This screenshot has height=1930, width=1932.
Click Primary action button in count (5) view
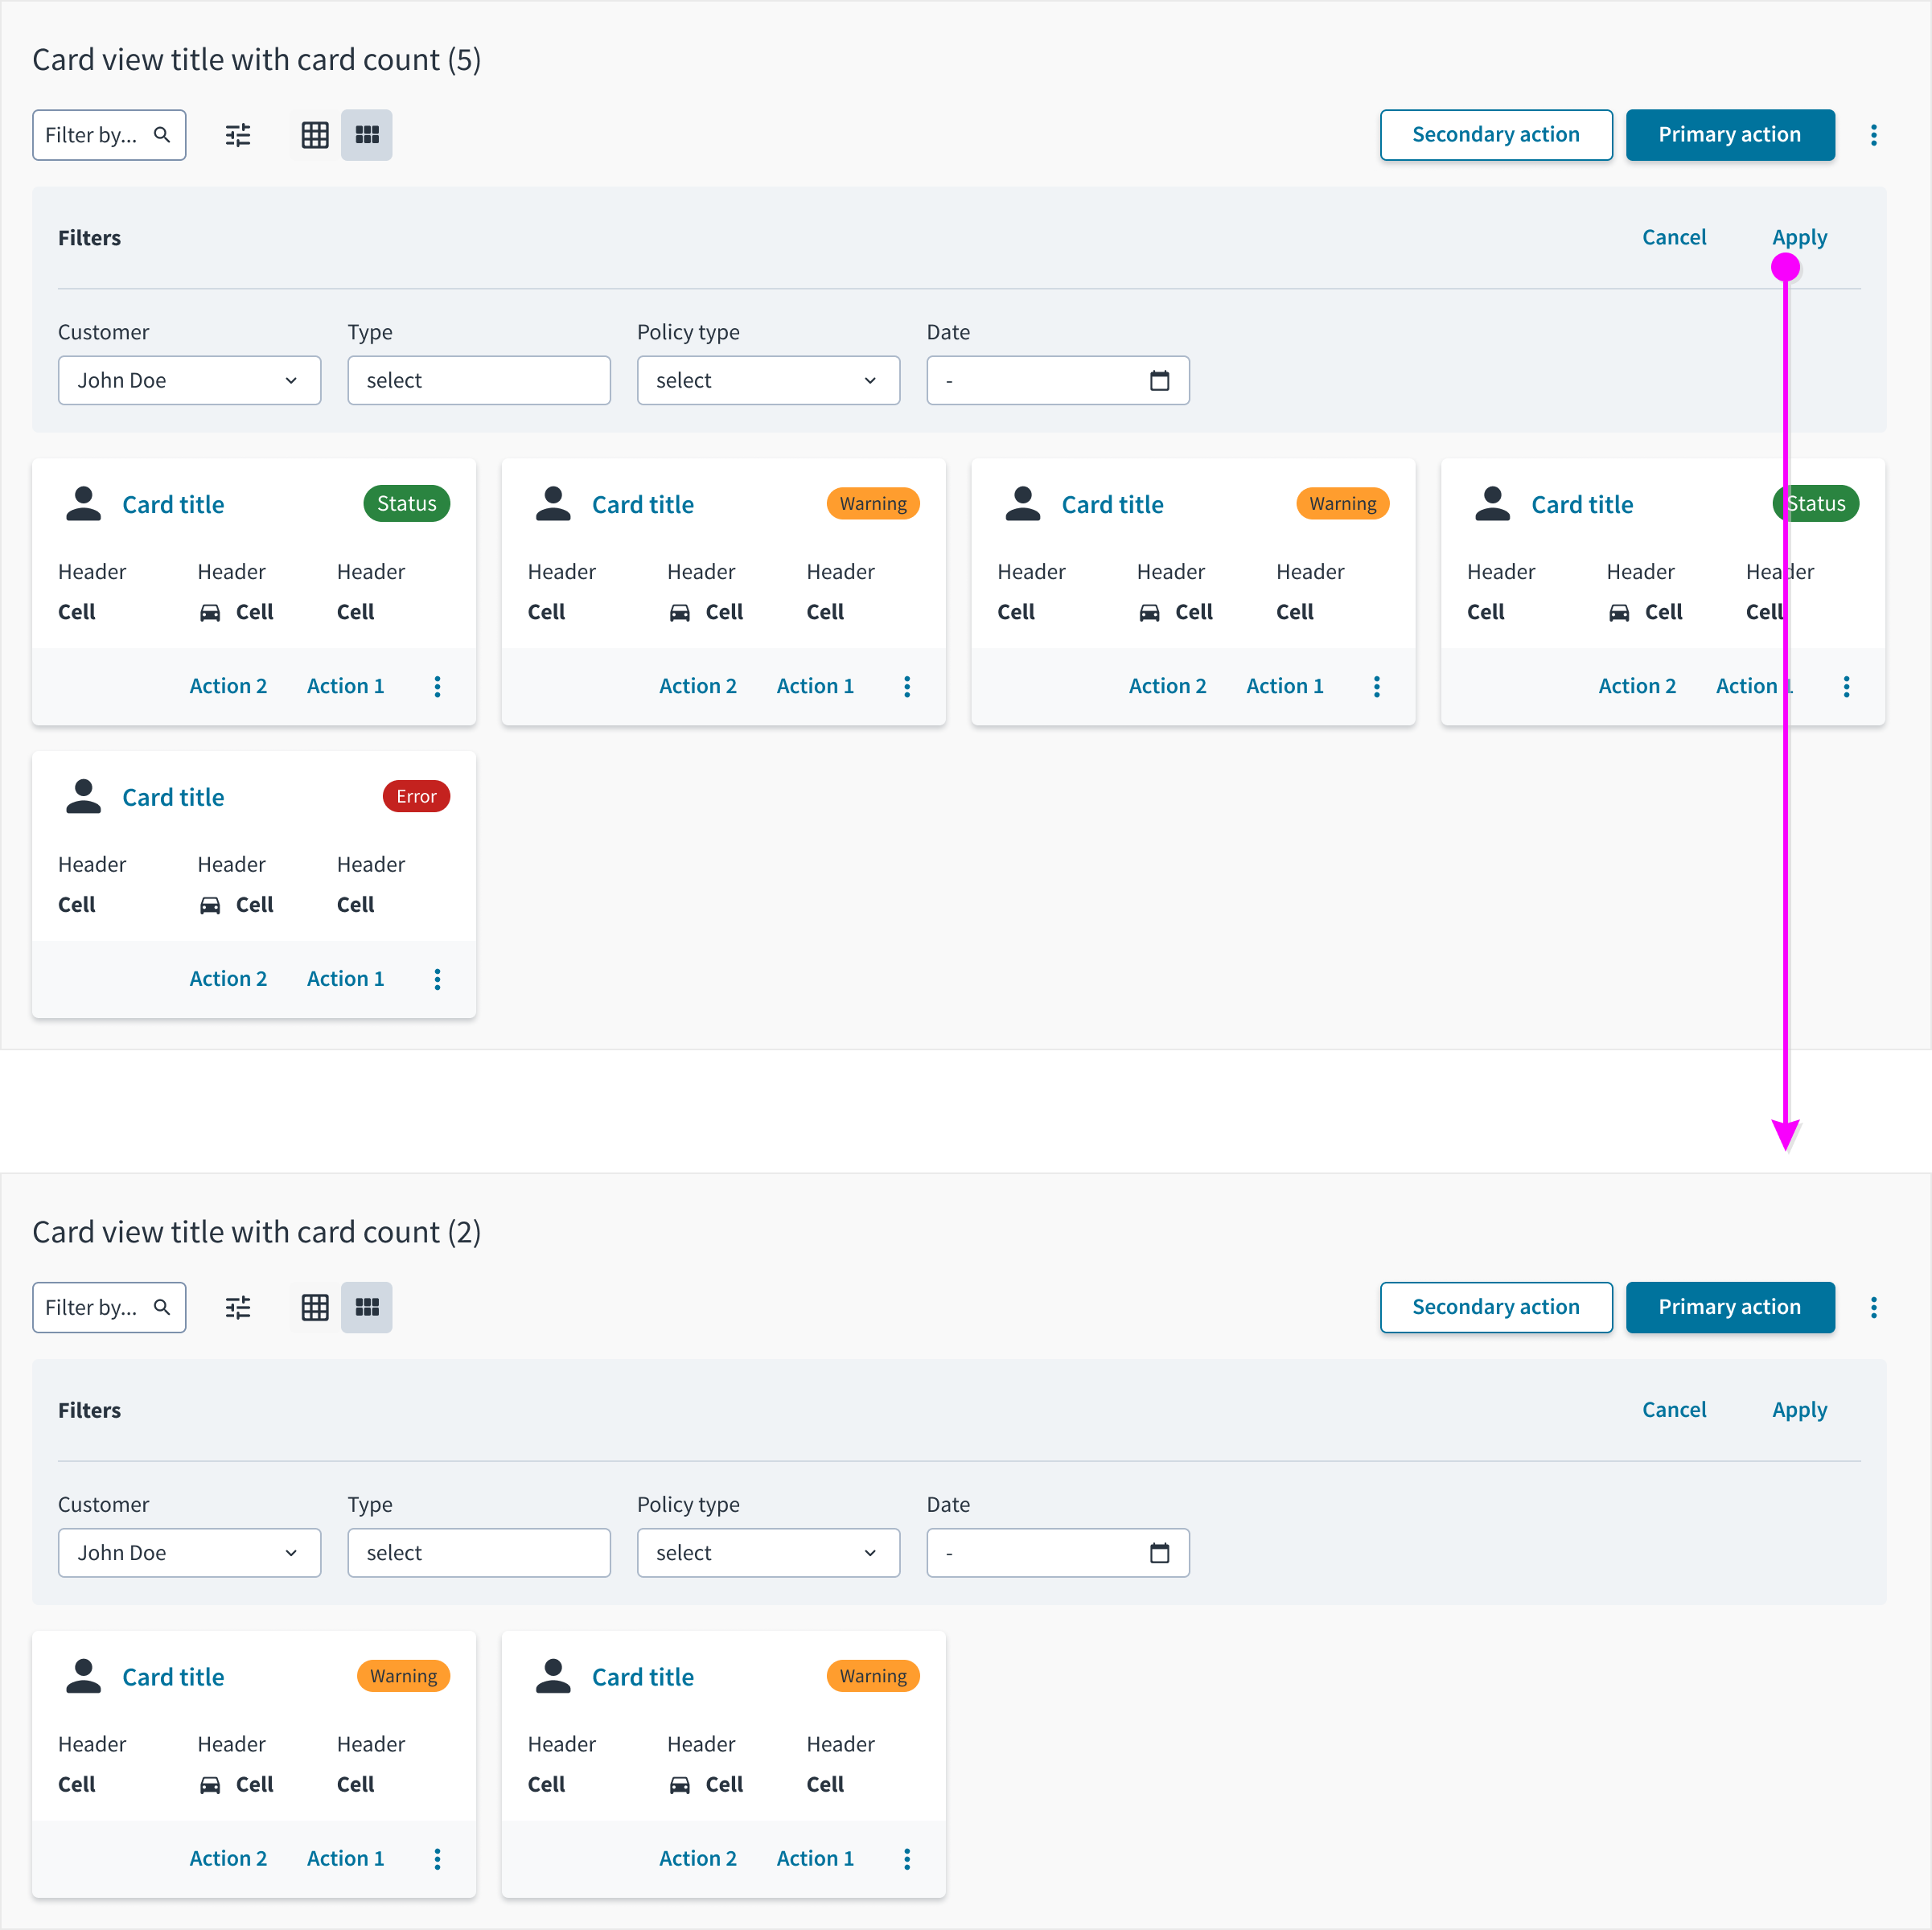point(1729,135)
